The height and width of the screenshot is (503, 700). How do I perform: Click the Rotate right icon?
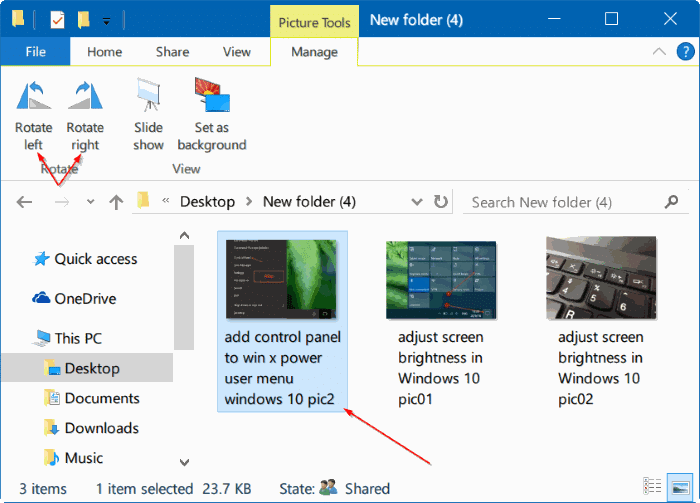(85, 95)
